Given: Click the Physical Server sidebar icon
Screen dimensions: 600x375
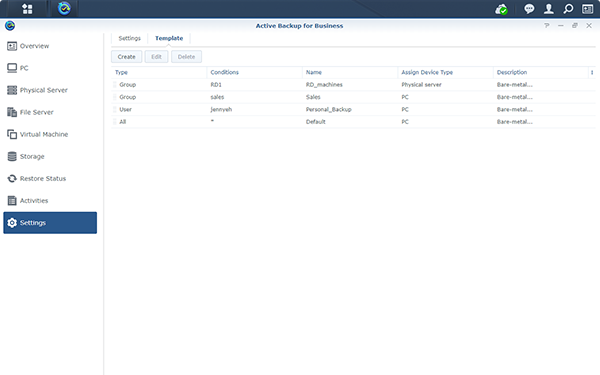Looking at the screenshot, I should 12,90.
